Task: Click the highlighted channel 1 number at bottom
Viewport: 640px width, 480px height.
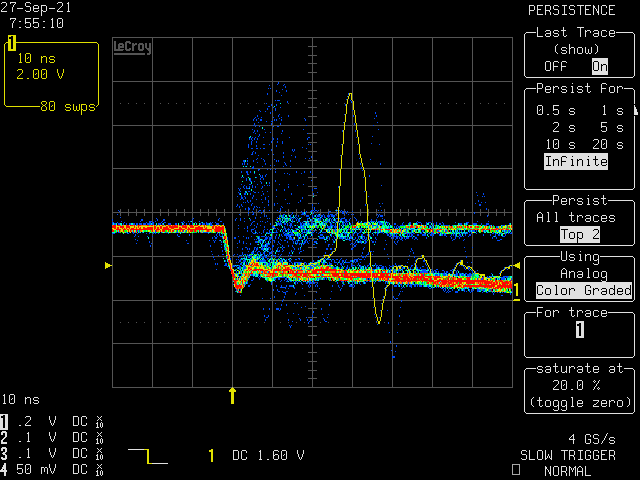Action: (5, 422)
